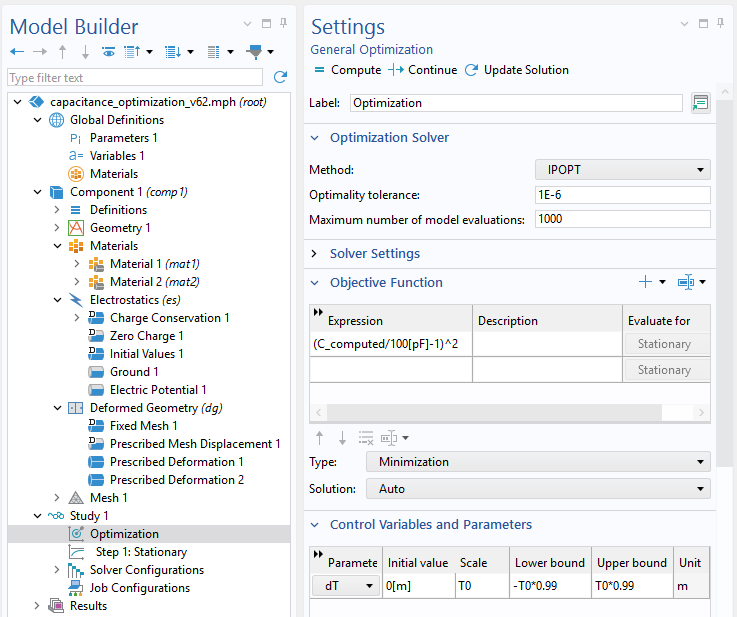Image resolution: width=737 pixels, height=617 pixels.
Task: Click the (C_computed/100[pF]-1)^2 expression cell
Action: coord(391,344)
